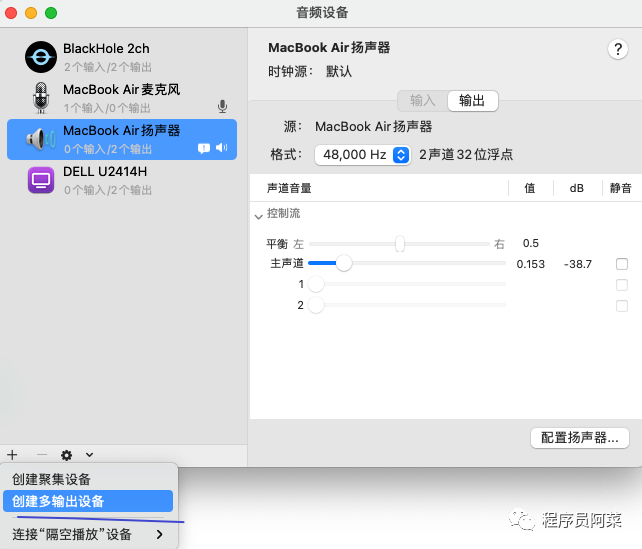The height and width of the screenshot is (549, 642).
Task: Select the DELL U2414H display icon
Action: pyautogui.click(x=41, y=180)
